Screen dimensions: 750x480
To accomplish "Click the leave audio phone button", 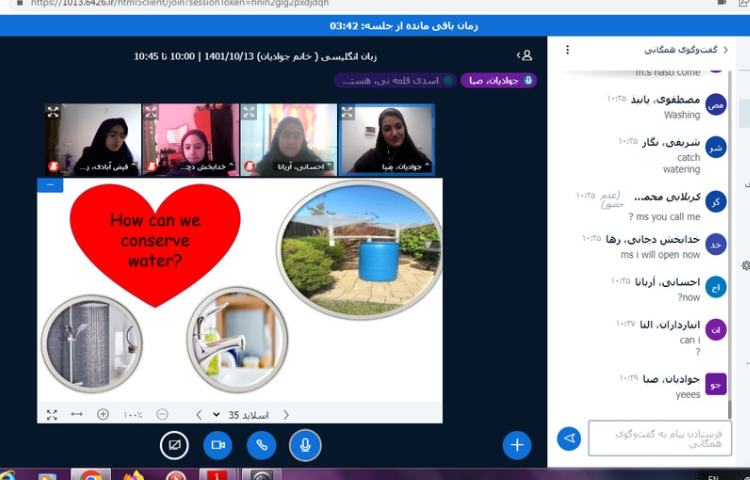I will [262, 445].
